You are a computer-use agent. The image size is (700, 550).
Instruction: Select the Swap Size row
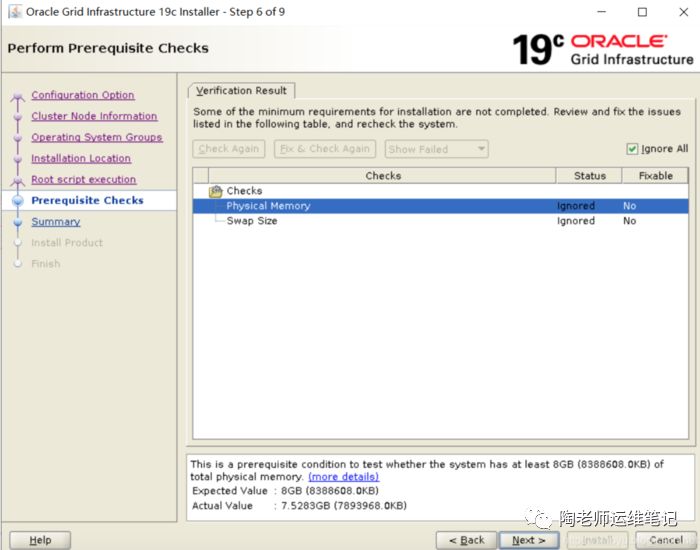point(440,221)
